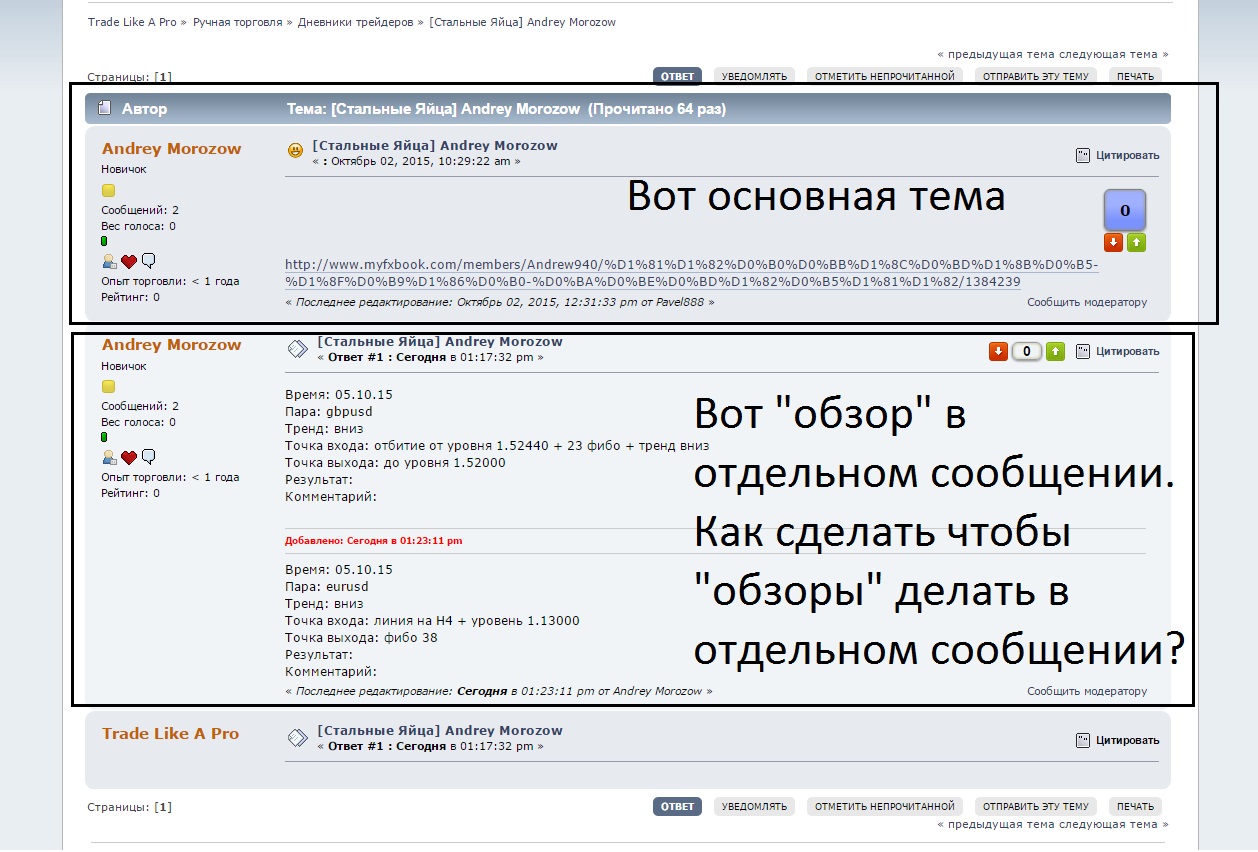Click yellow rank star under second post author

coord(108,386)
